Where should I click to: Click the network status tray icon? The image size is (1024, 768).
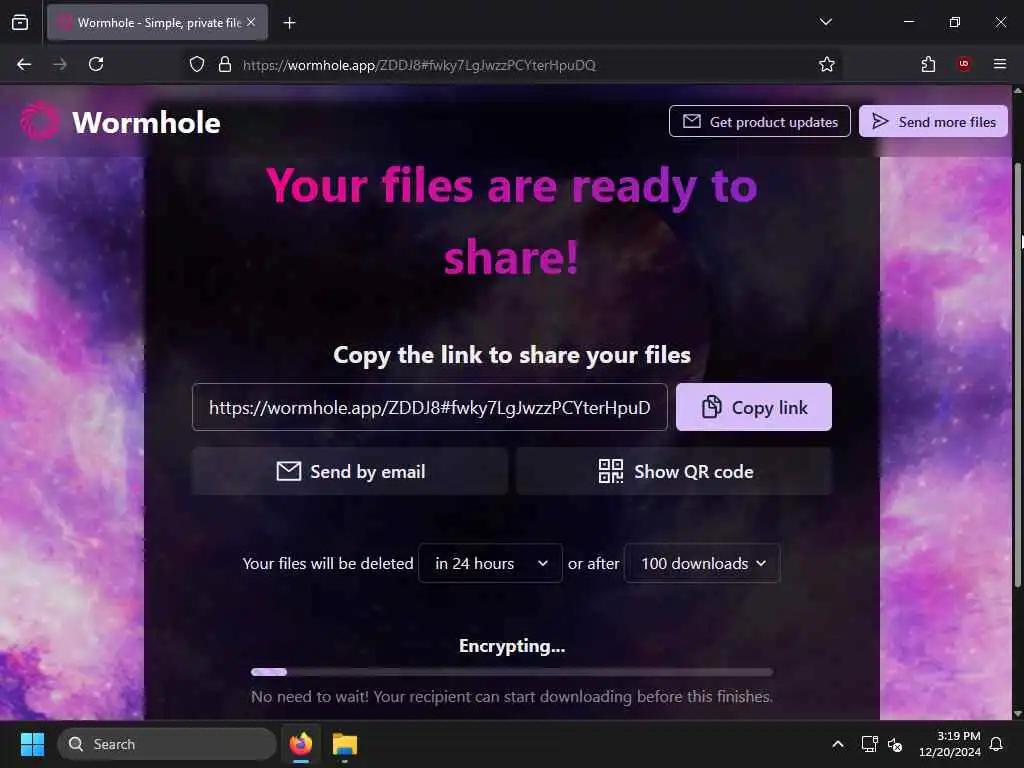click(869, 744)
